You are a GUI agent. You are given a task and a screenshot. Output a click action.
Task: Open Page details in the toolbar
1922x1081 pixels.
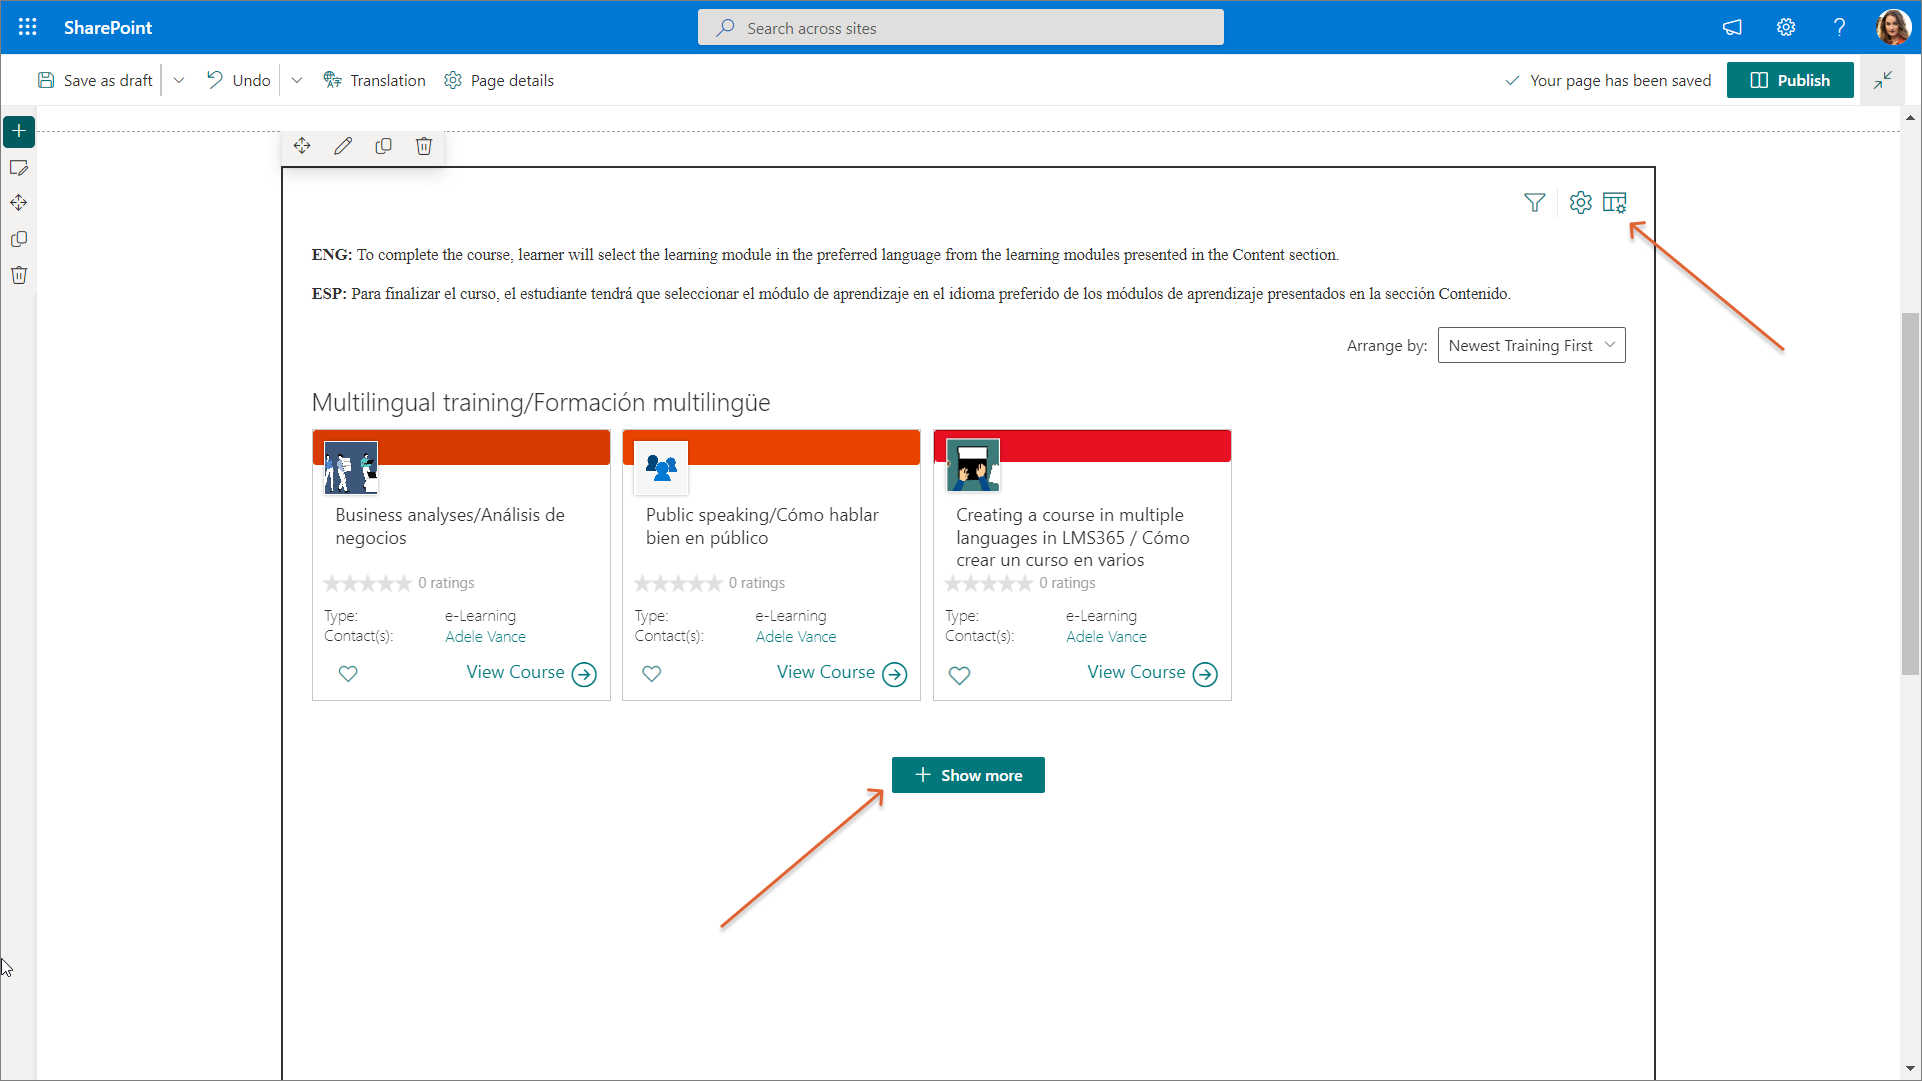click(x=499, y=80)
